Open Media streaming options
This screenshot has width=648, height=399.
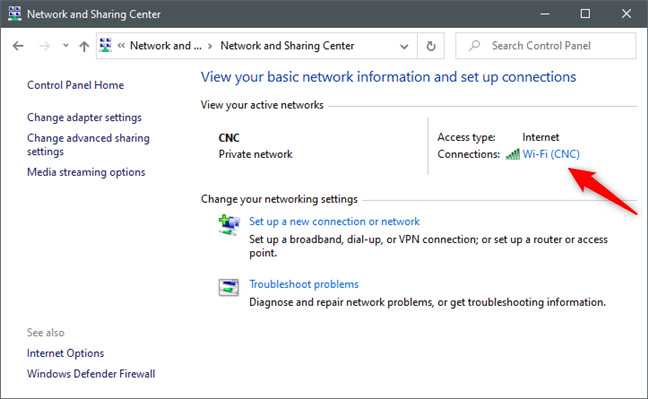86,172
